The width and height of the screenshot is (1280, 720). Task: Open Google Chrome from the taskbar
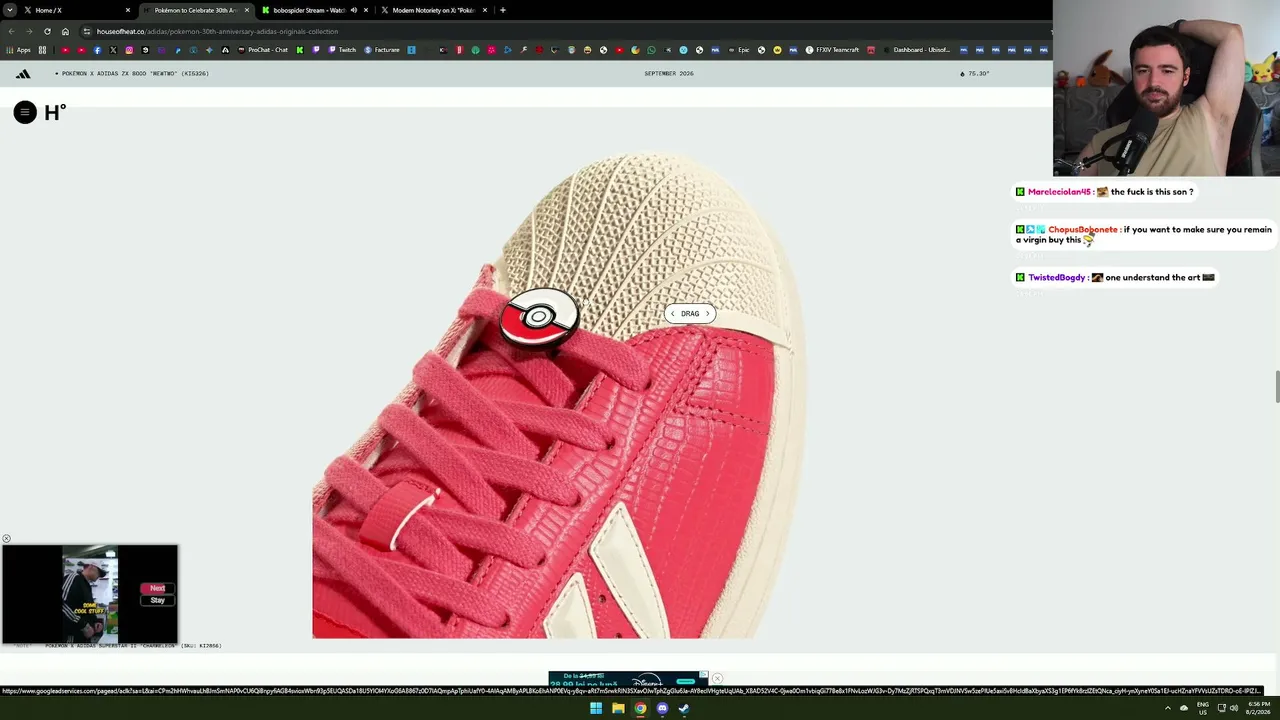[x=640, y=709]
